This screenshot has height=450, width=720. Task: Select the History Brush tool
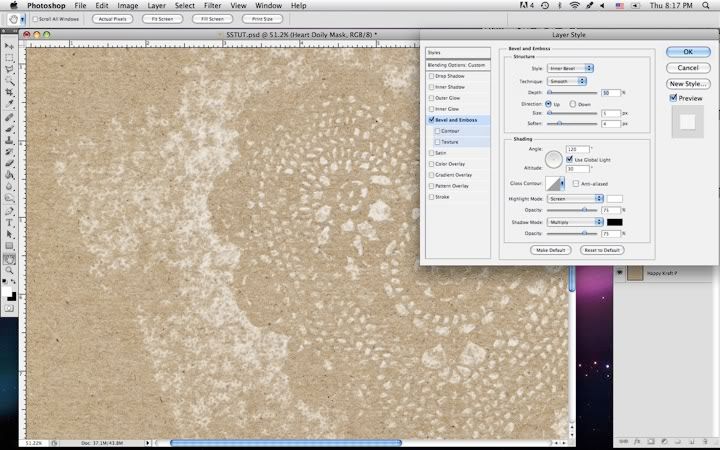coord(9,152)
